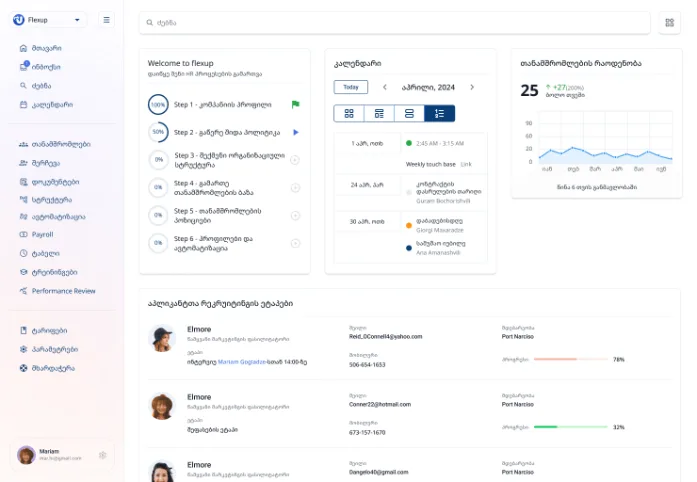
Task: Click the Conner22@hotmail.com email
Action: pyautogui.click(x=380, y=404)
